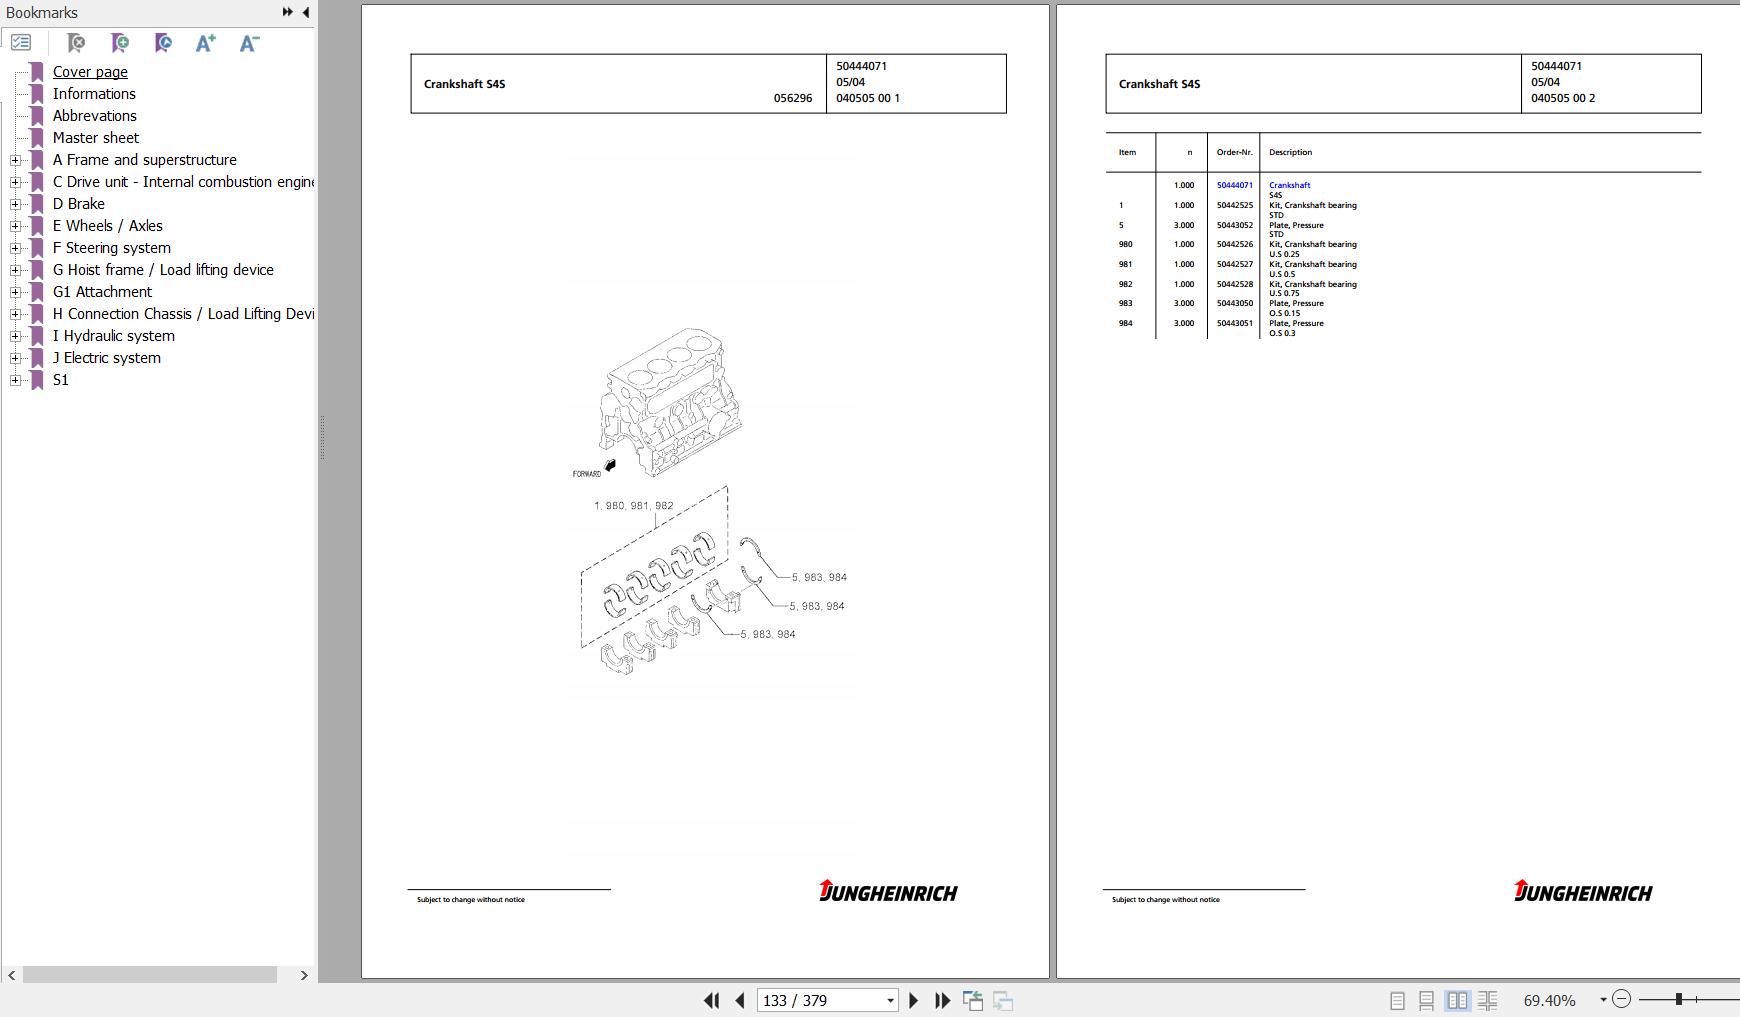
Task: Select the F Steering system bookmark
Action: tap(112, 248)
